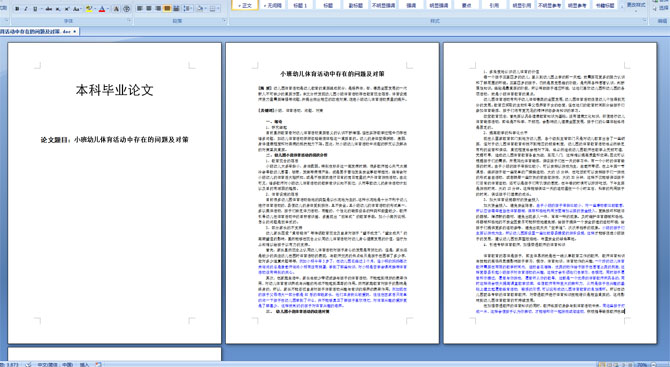
Task: Click the superscript icon
Action: (67, 9)
